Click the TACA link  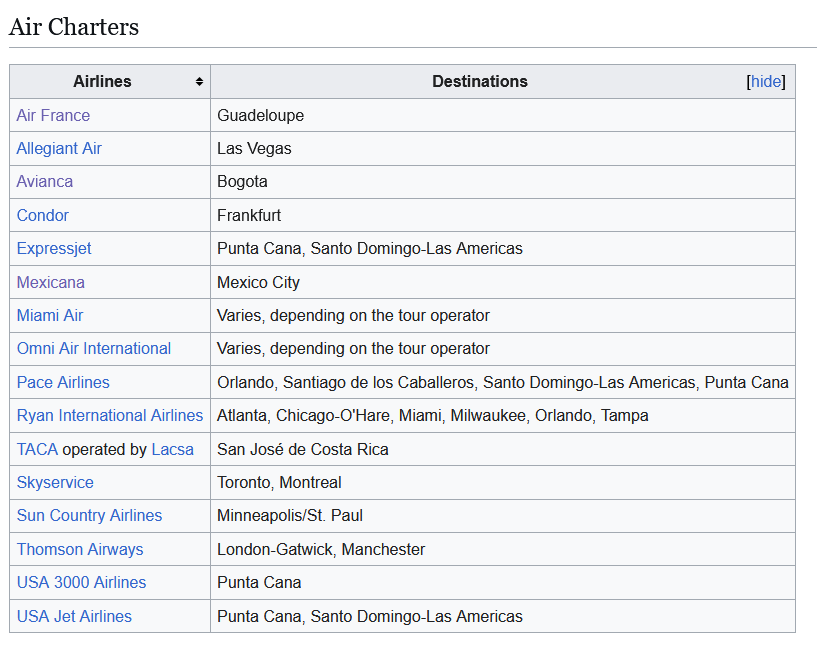pos(37,449)
